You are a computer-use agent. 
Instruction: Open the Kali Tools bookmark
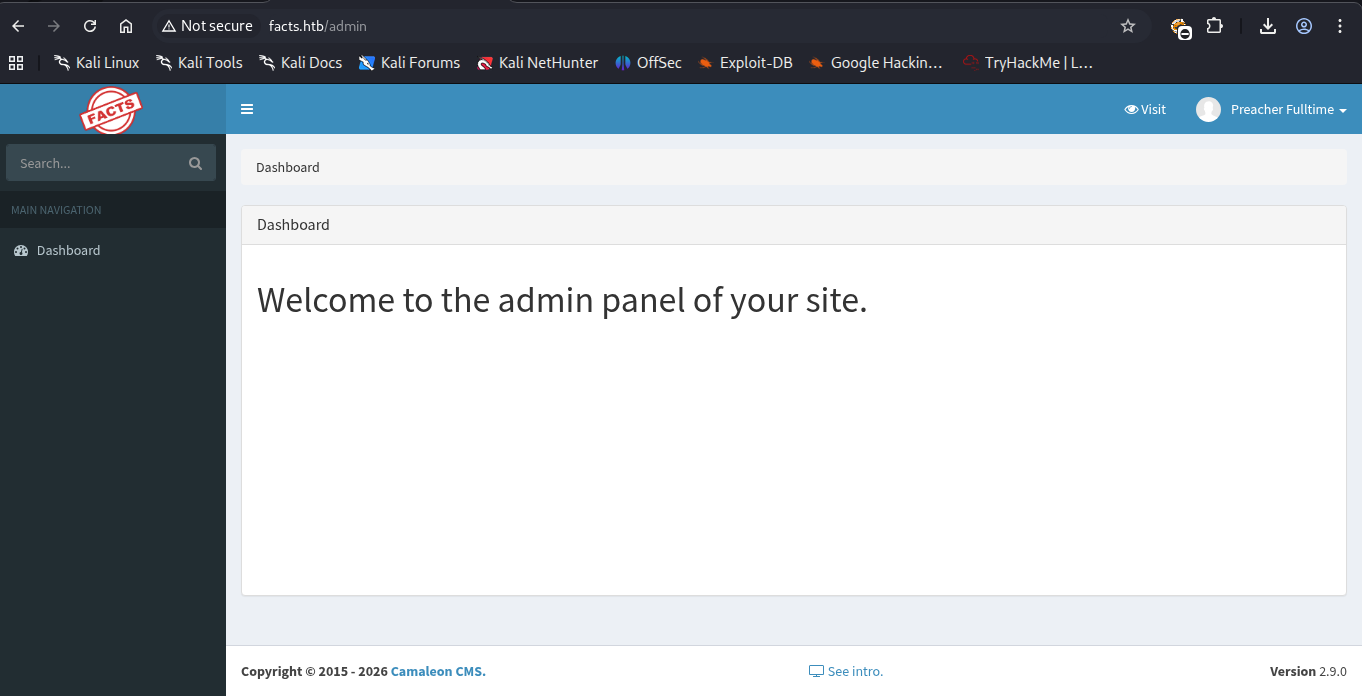(199, 63)
